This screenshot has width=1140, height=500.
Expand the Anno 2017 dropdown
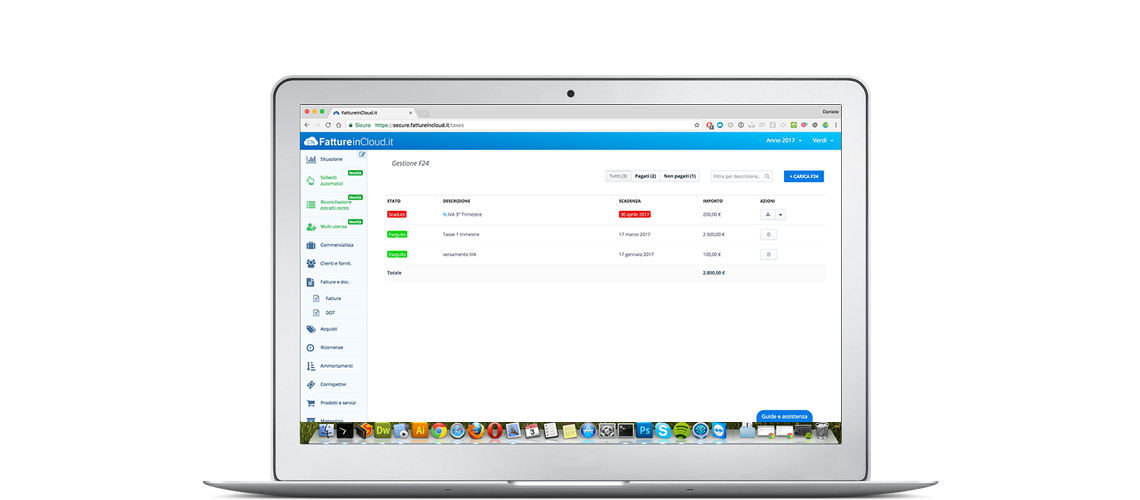tap(784, 140)
